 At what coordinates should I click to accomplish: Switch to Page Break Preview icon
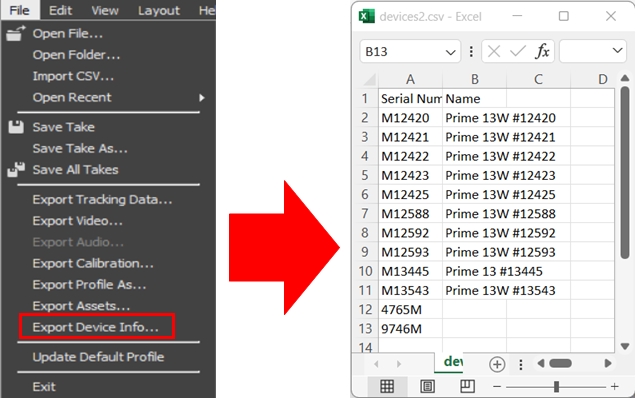point(467,386)
